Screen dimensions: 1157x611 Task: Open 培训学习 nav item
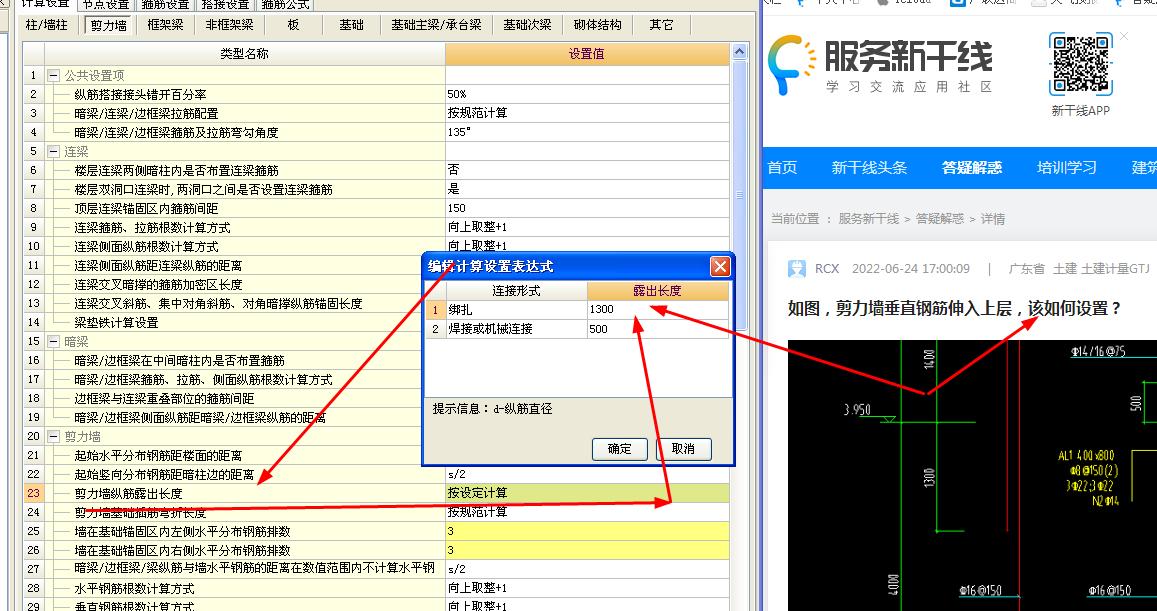coord(1066,168)
